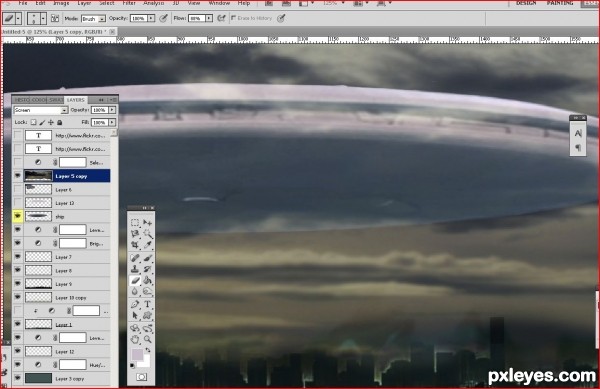This screenshot has width=600, height=389.
Task: Enable lock all padlock icon
Action: (59, 122)
